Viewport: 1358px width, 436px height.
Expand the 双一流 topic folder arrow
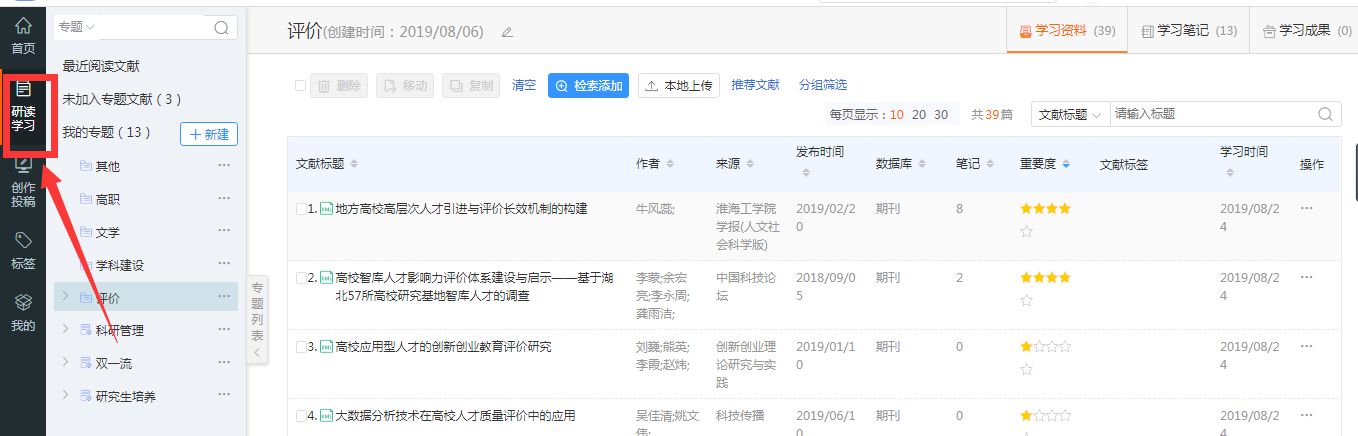(x=66, y=363)
